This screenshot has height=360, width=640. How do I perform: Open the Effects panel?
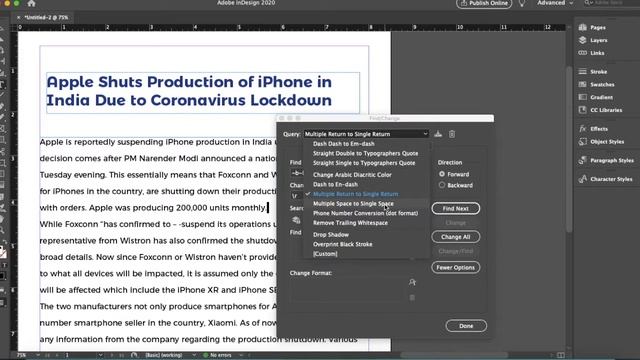(x=593, y=129)
